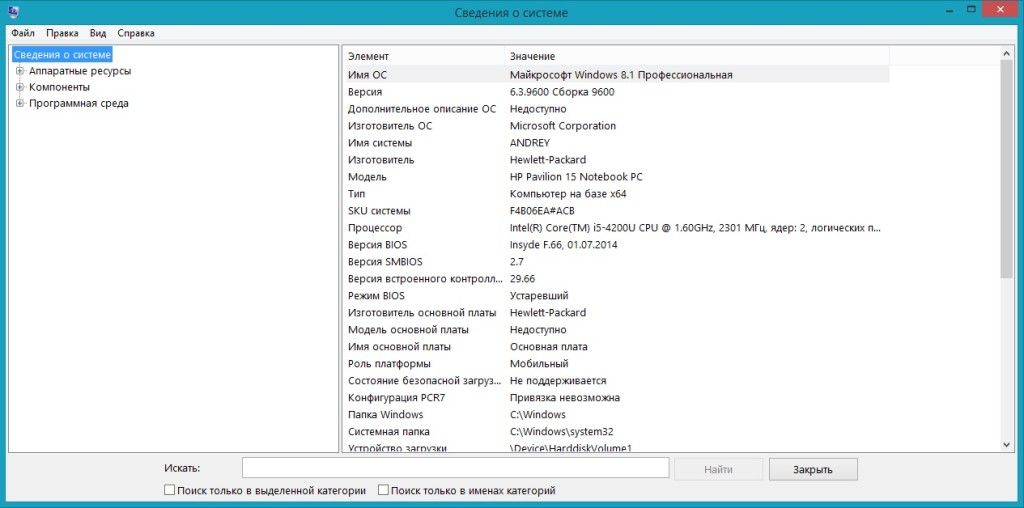
Task: Click the System Information title bar icon
Action: [x=13, y=11]
